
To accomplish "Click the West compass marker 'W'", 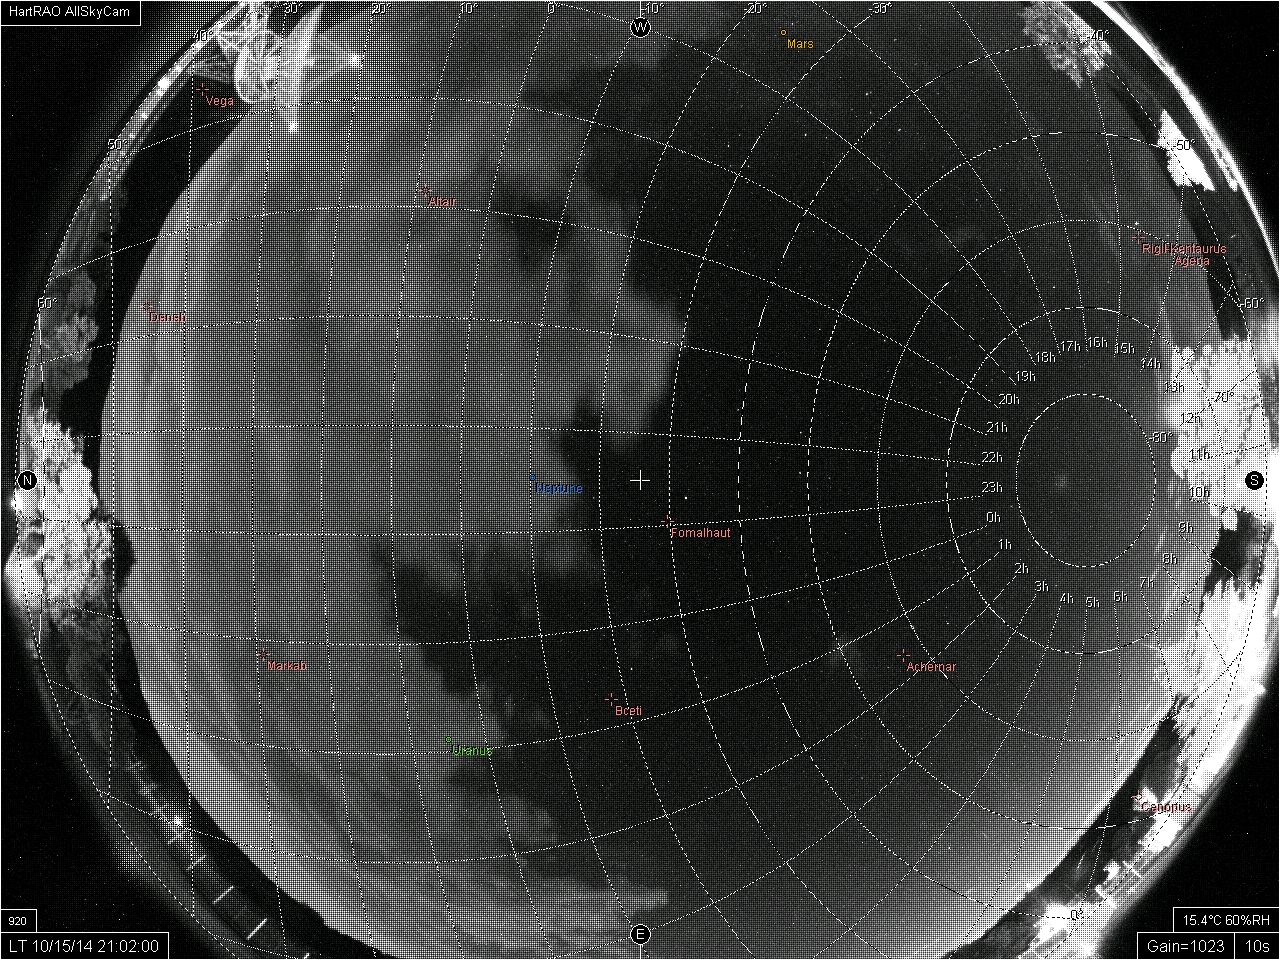I will pyautogui.click(x=641, y=27).
